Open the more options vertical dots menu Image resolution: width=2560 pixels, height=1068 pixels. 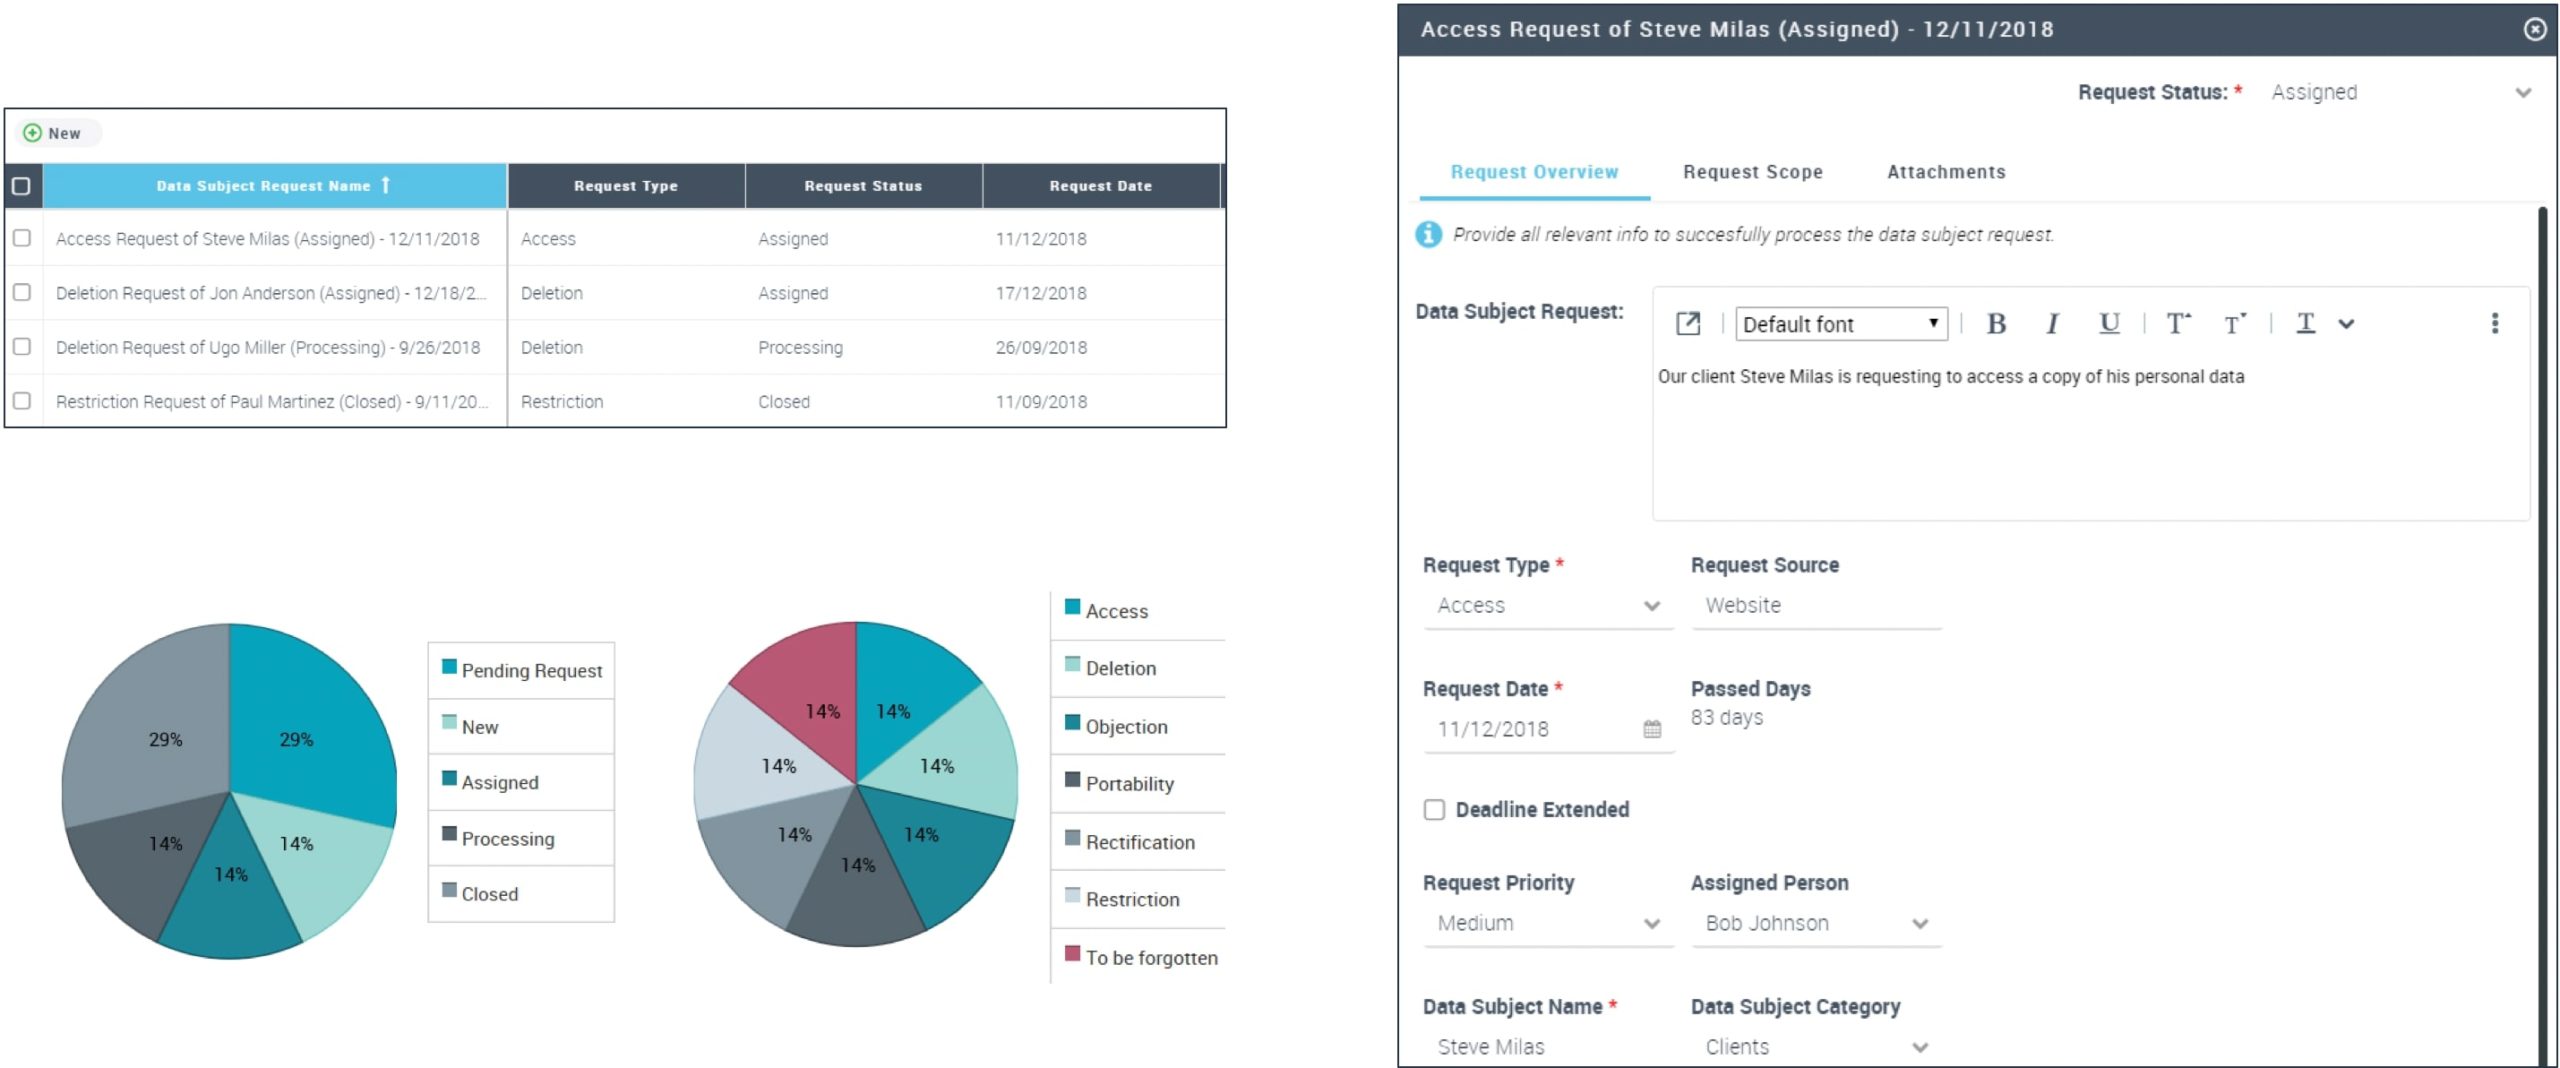tap(2494, 324)
